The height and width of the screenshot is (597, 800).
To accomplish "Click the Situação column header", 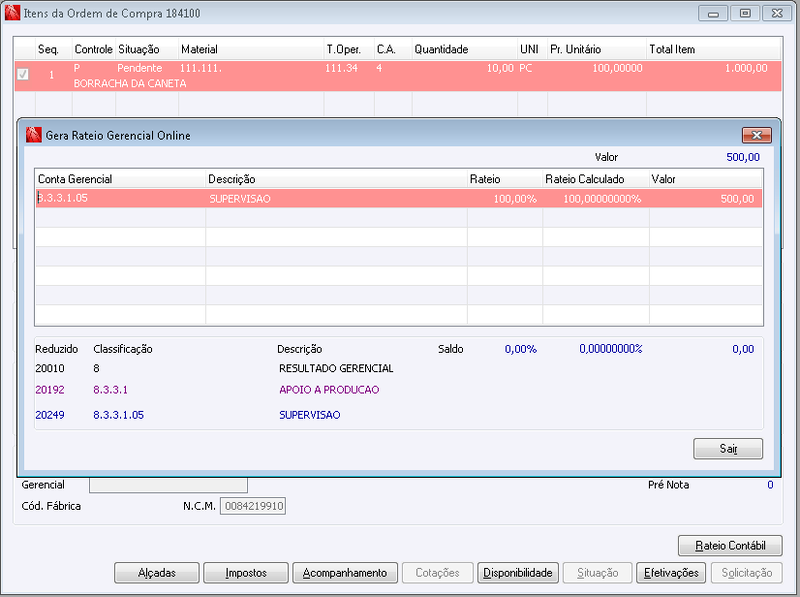I will (x=147, y=49).
